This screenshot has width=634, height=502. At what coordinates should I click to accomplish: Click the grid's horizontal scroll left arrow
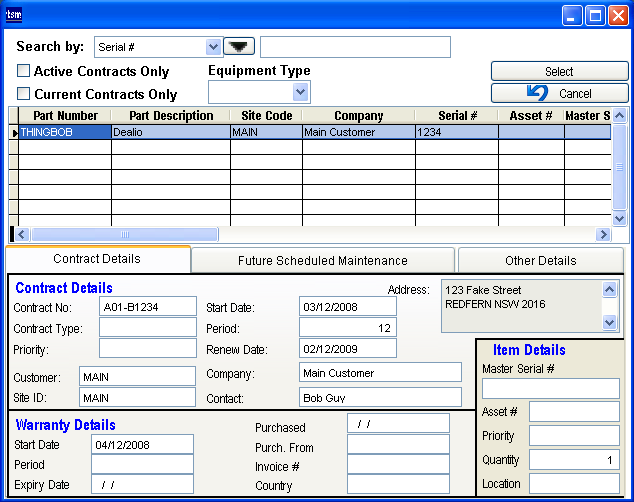pos(23,234)
